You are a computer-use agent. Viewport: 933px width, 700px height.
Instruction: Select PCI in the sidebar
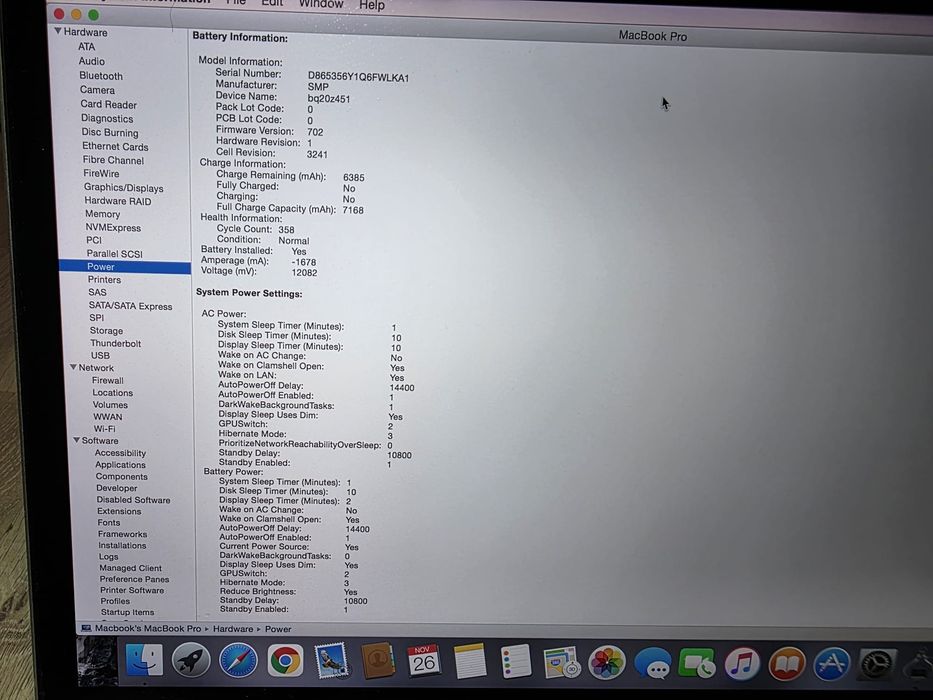click(x=94, y=240)
